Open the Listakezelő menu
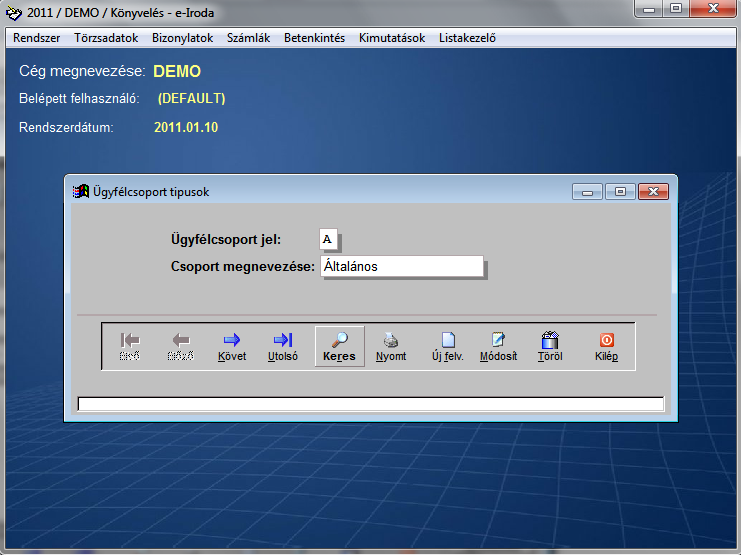Image resolution: width=741 pixels, height=555 pixels. [x=467, y=38]
